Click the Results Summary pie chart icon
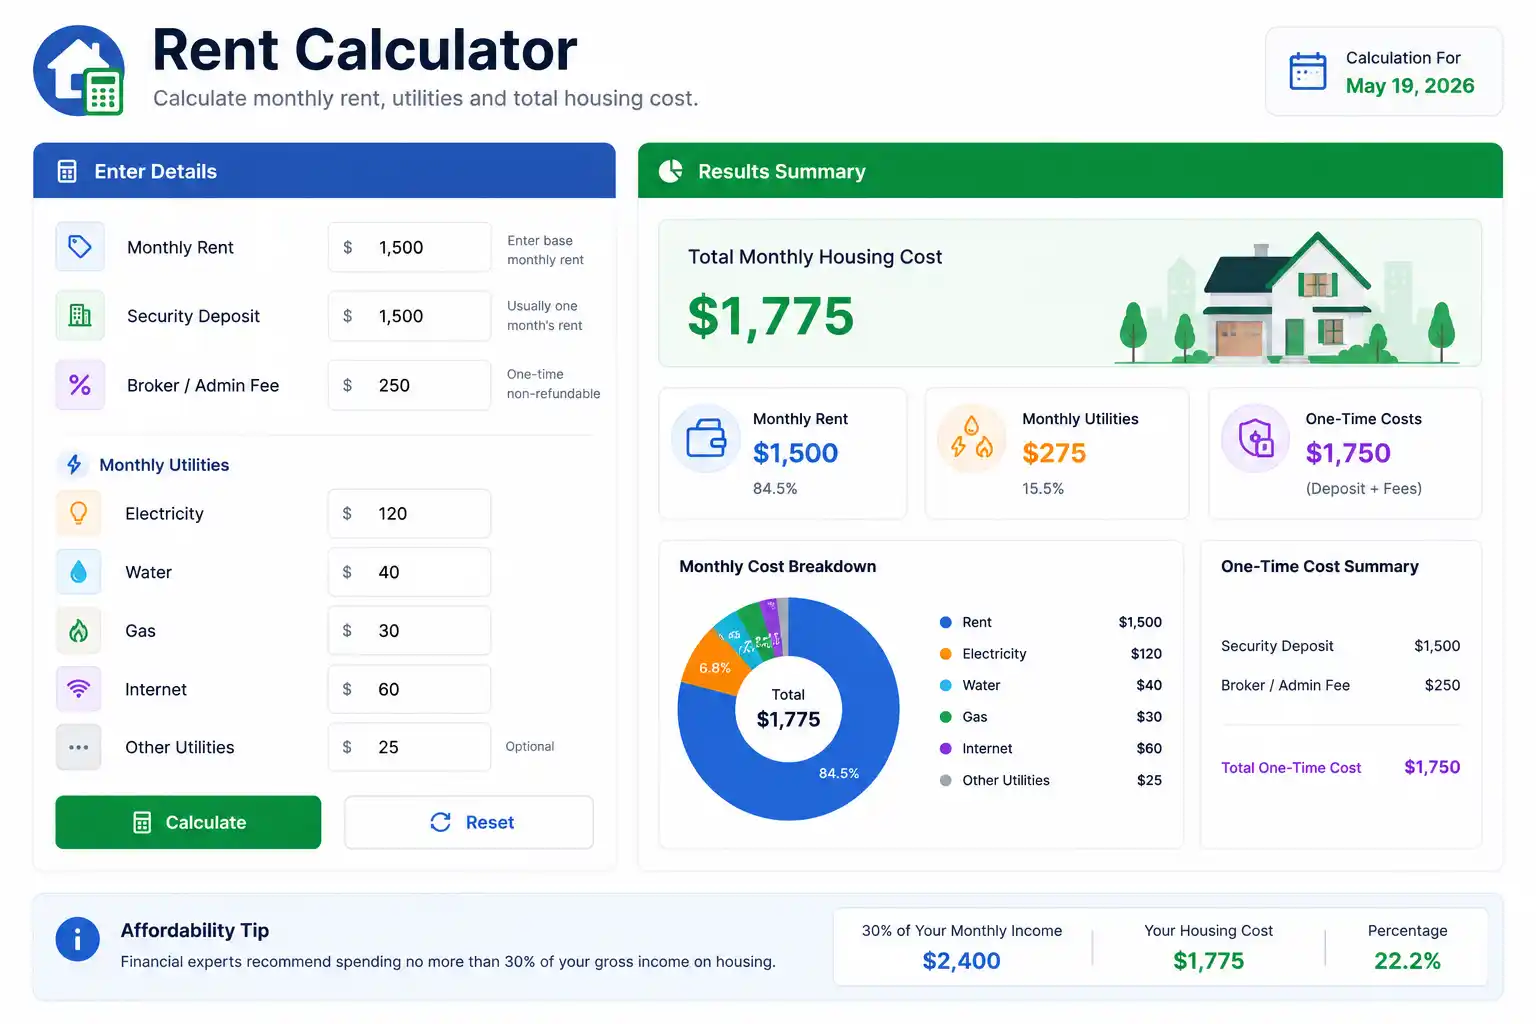 click(671, 171)
